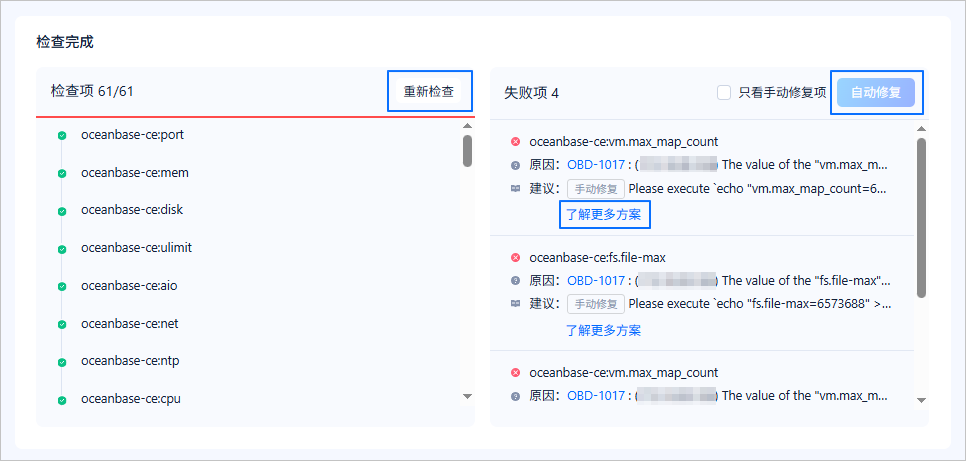Click green check icon beside oceanbase-ce:cpu
The height and width of the screenshot is (461, 966).
coord(62,400)
